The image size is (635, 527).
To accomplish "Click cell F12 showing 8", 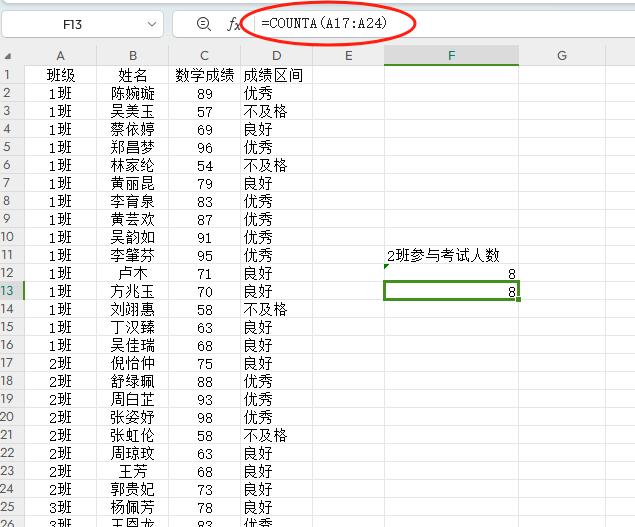I will pos(452,273).
